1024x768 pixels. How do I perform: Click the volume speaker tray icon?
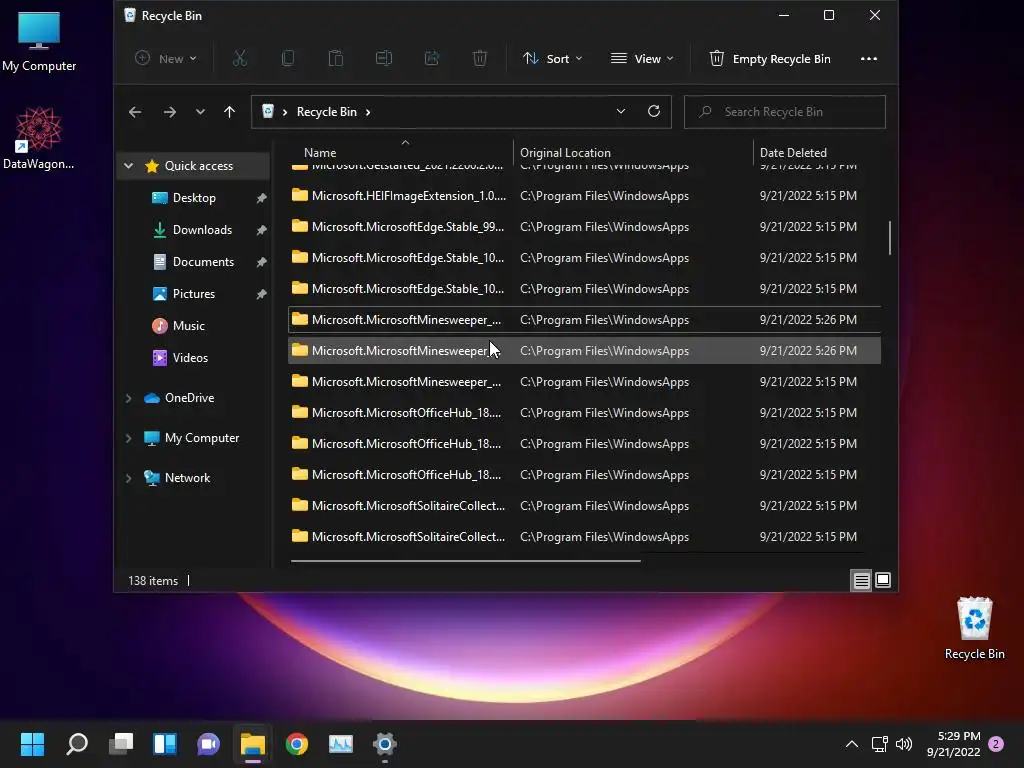point(904,744)
